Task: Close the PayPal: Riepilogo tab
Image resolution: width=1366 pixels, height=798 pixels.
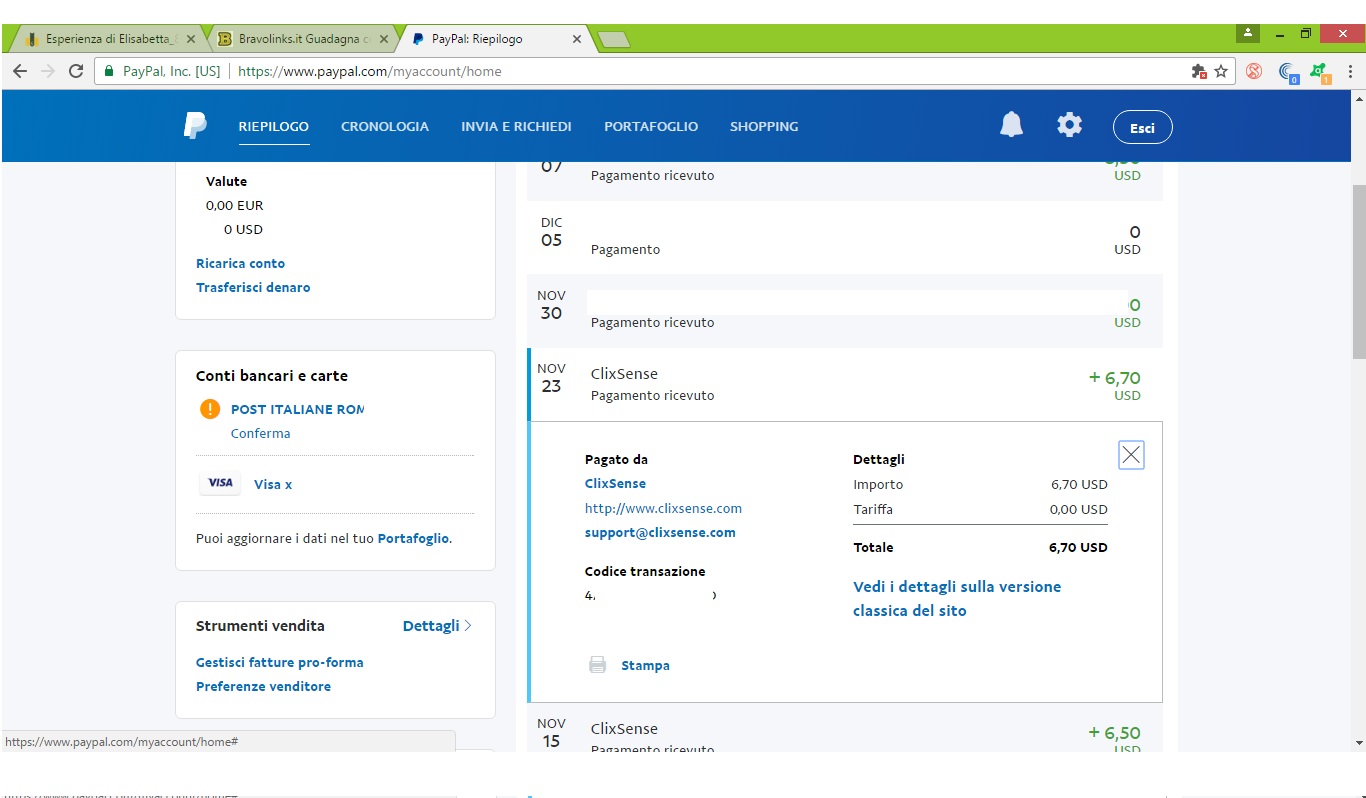Action: click(577, 39)
